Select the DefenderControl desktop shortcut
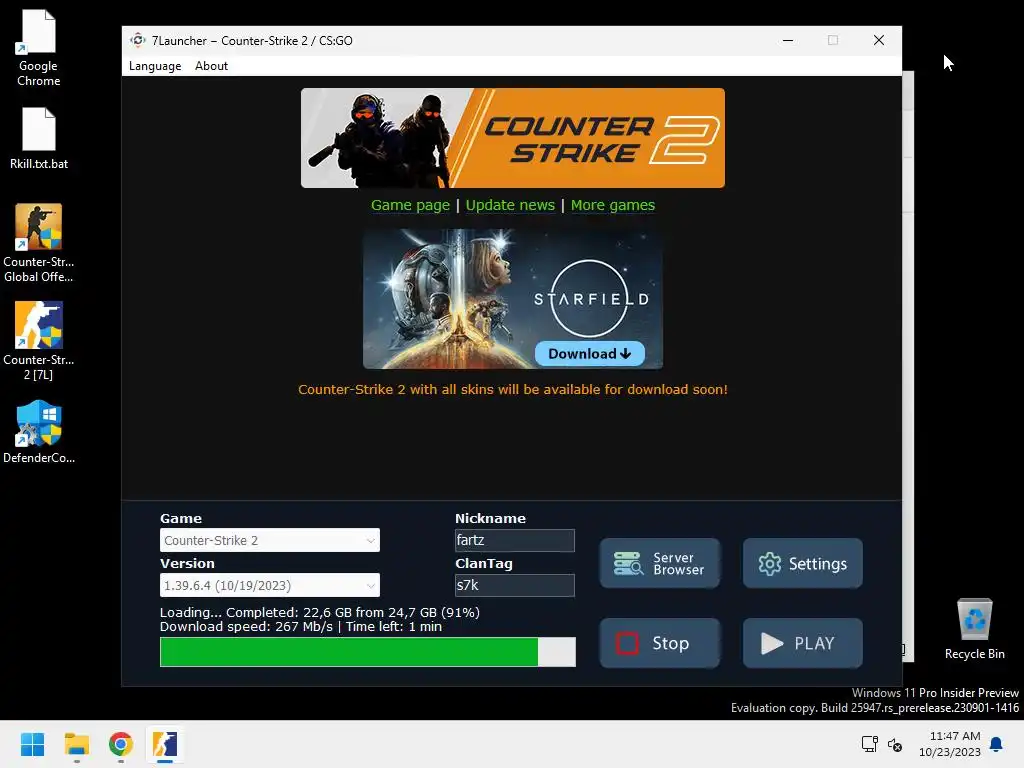The image size is (1024, 768). click(x=39, y=432)
